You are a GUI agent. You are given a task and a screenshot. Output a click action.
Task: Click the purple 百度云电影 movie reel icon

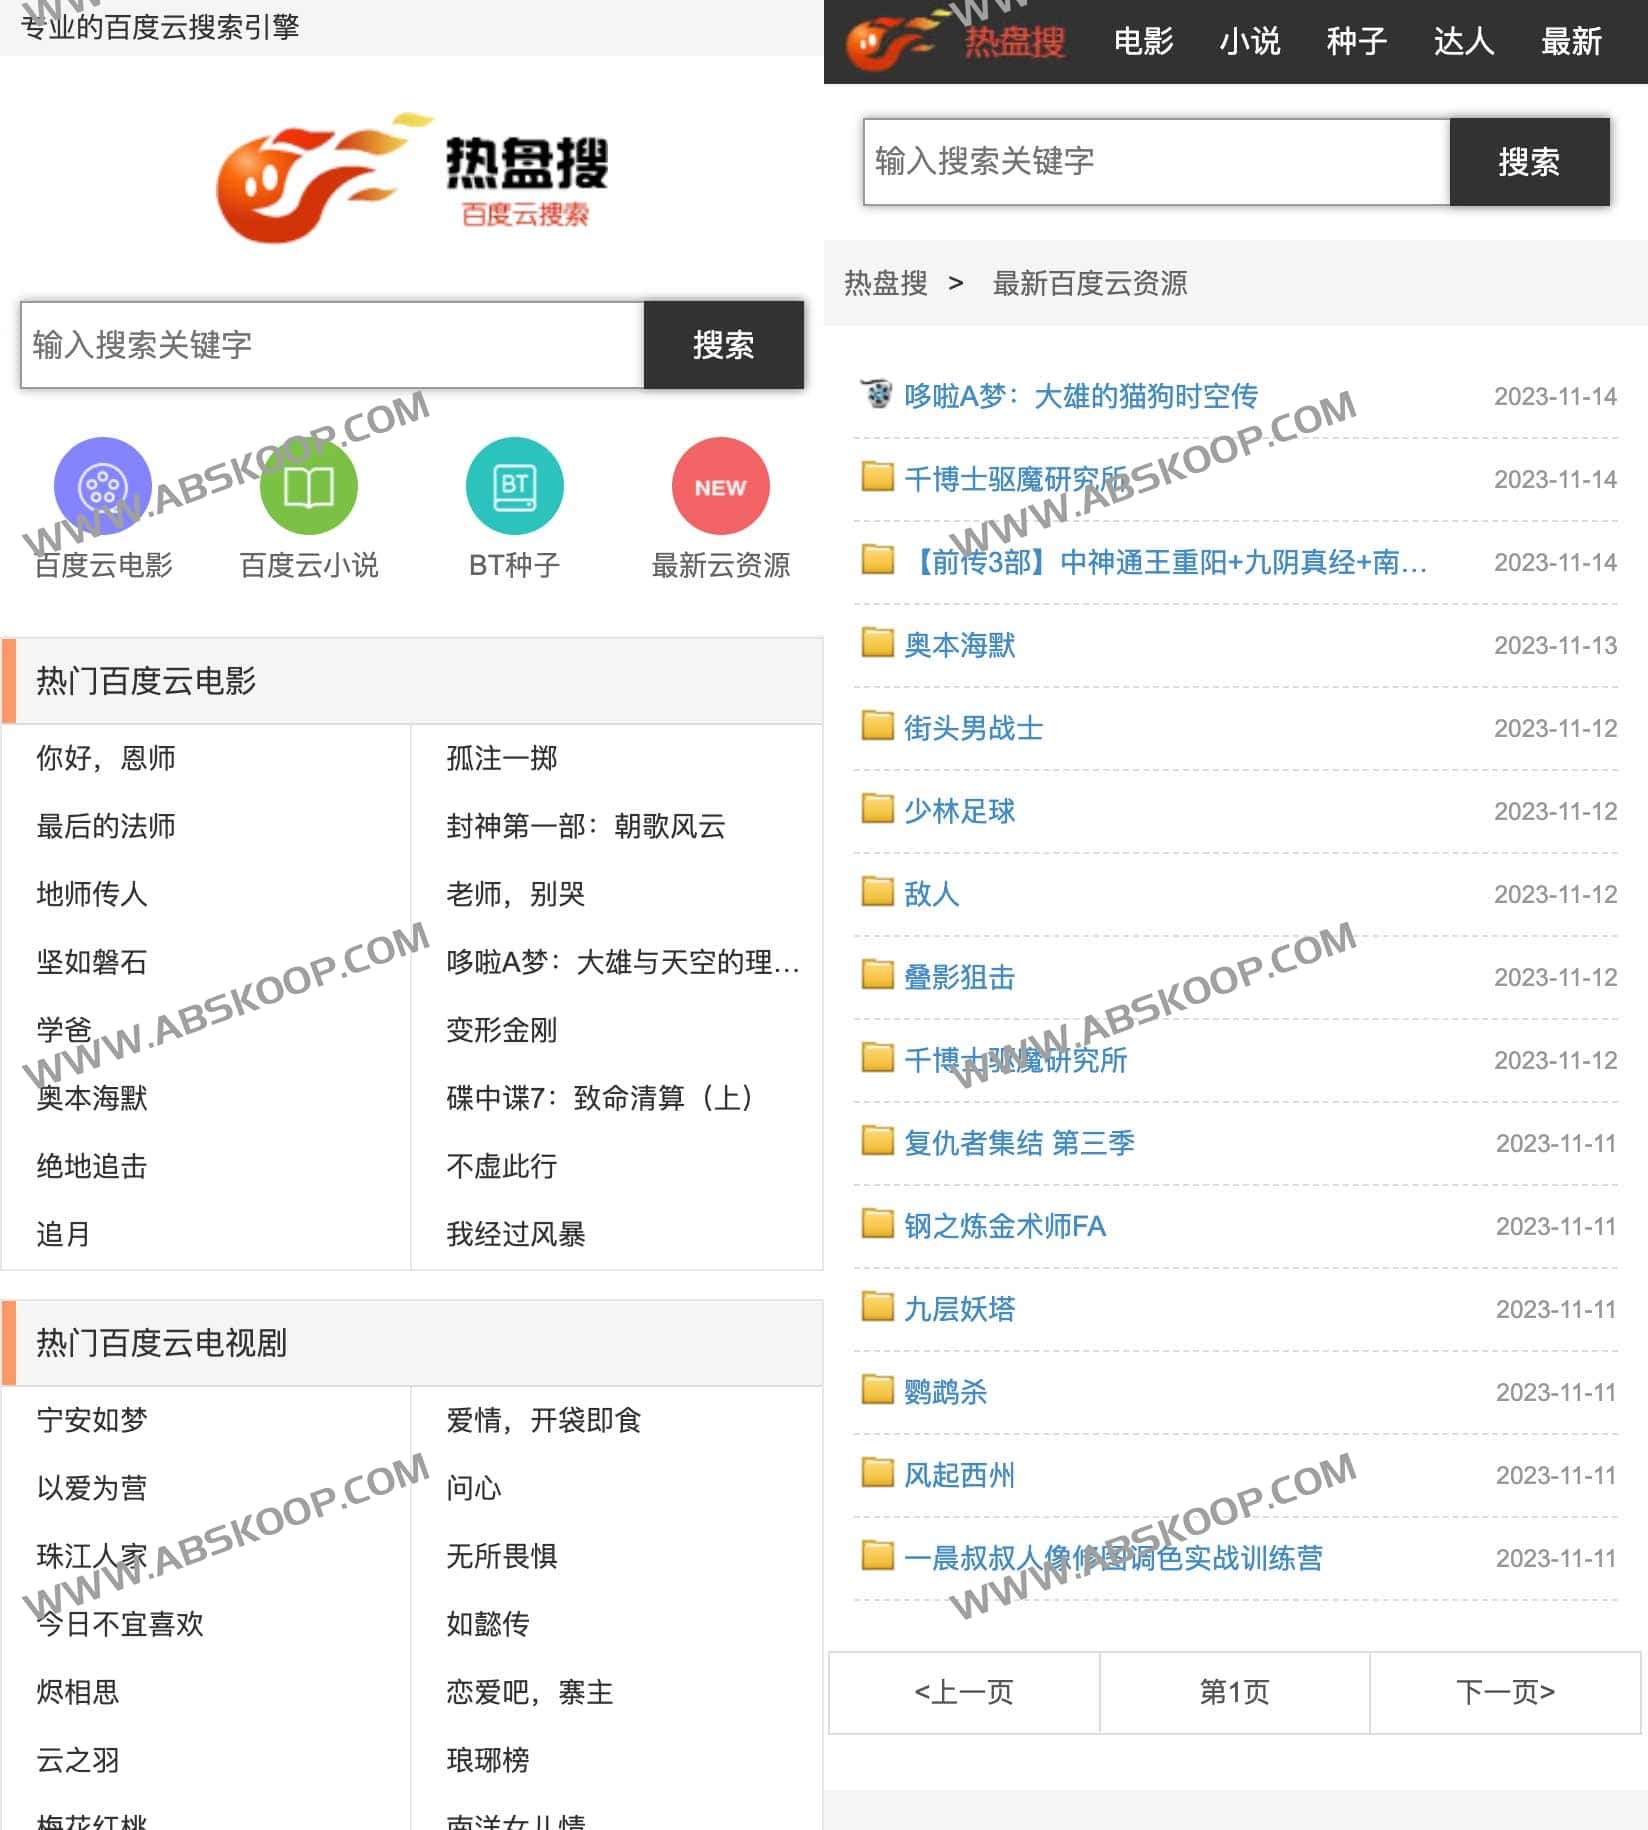click(104, 486)
